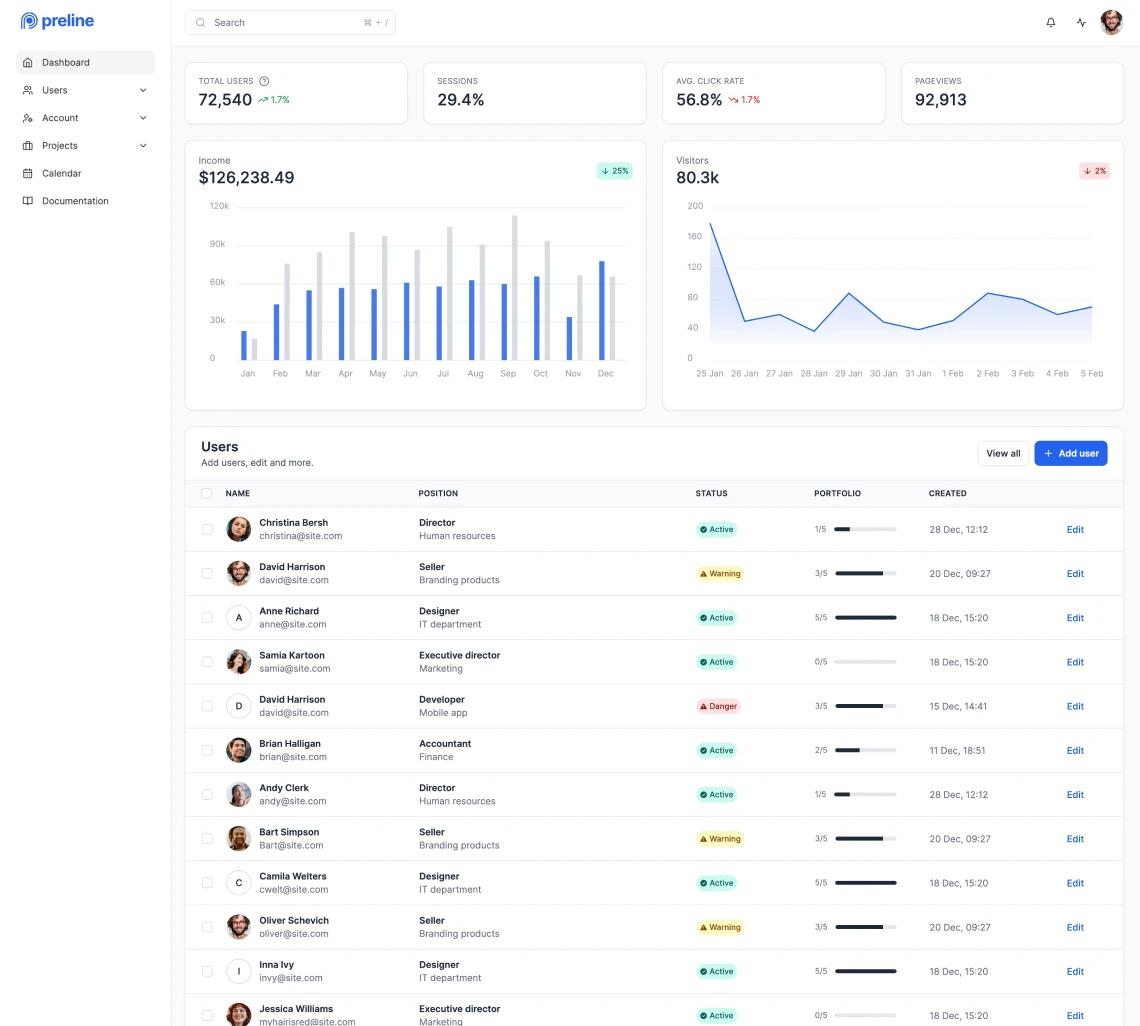The height and width of the screenshot is (1026, 1140).
Task: Click View all in the Users panel
Action: (x=1002, y=453)
